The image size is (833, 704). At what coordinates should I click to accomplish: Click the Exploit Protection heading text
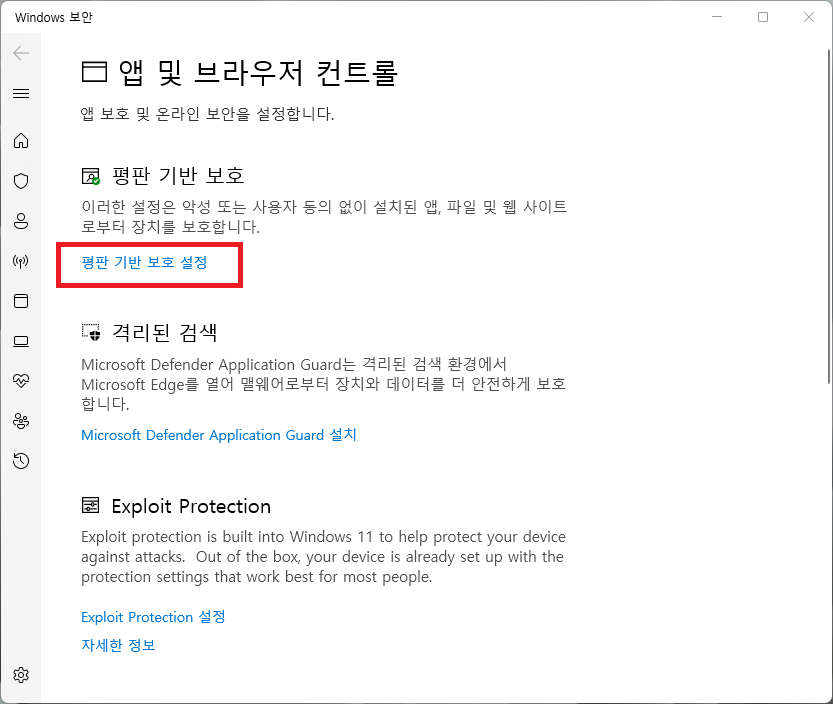[x=191, y=506]
